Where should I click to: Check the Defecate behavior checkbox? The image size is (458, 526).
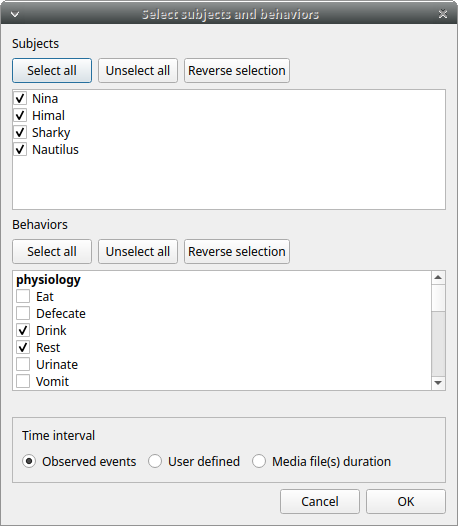(x=23, y=313)
